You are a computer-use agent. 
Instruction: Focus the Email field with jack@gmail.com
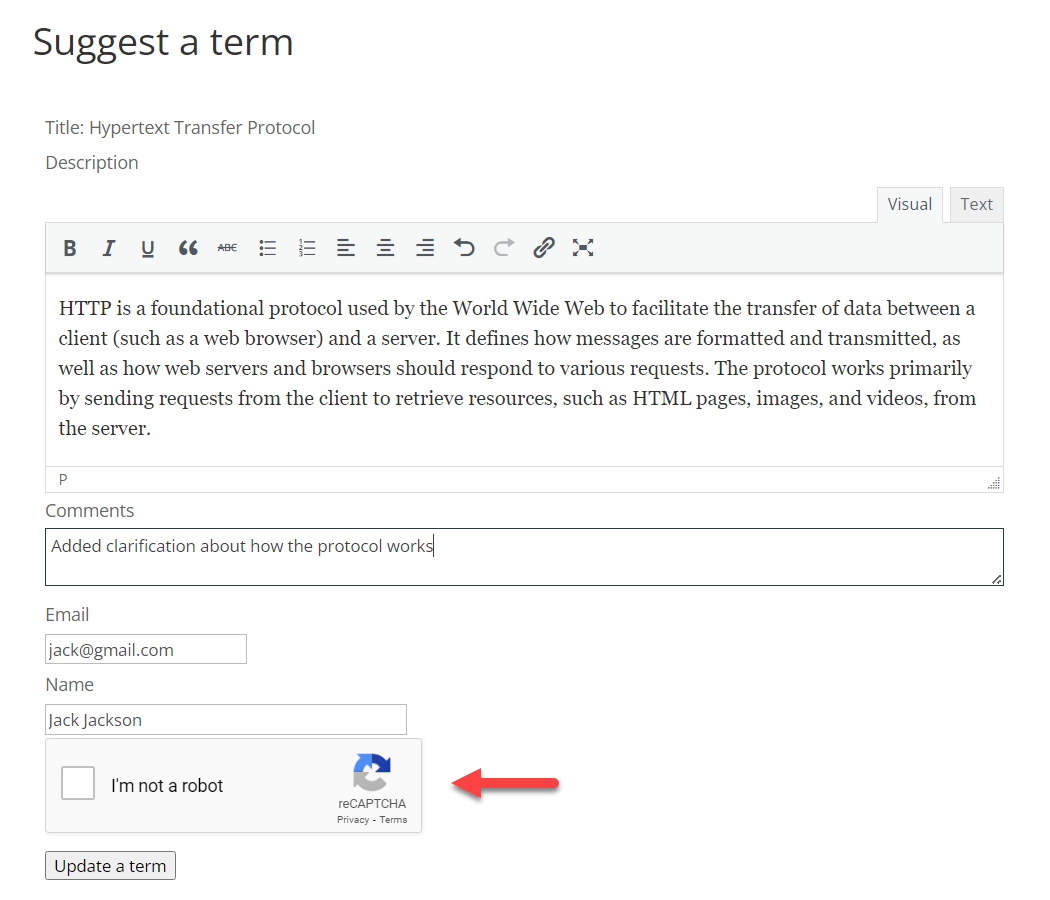pos(146,650)
